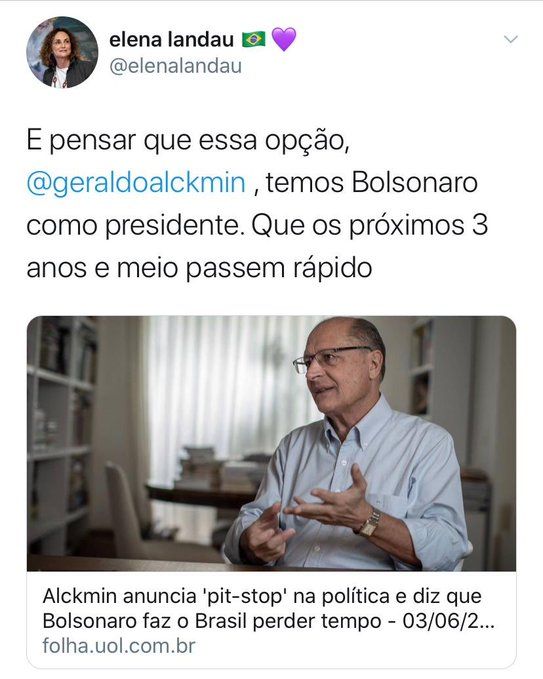Open the folha.uol.com.br source link
This screenshot has width=543, height=679.
click(119, 646)
